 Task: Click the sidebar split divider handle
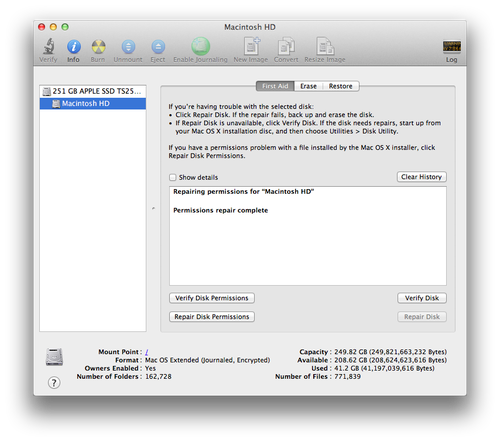pos(153,208)
